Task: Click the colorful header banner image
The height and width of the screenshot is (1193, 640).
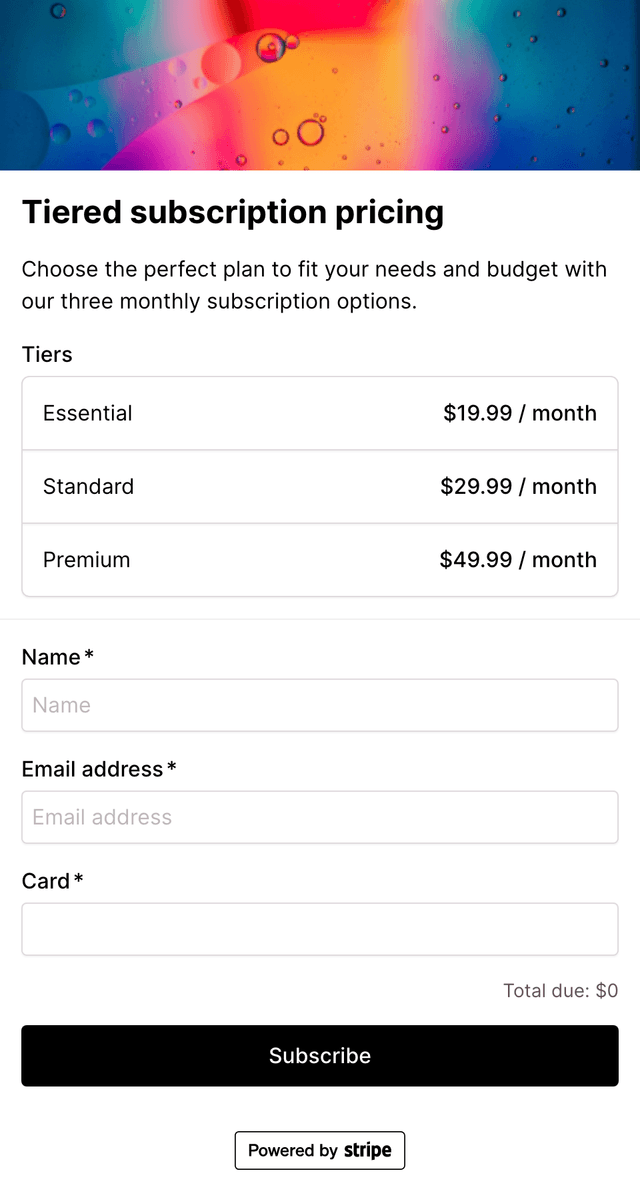Action: [320, 84]
